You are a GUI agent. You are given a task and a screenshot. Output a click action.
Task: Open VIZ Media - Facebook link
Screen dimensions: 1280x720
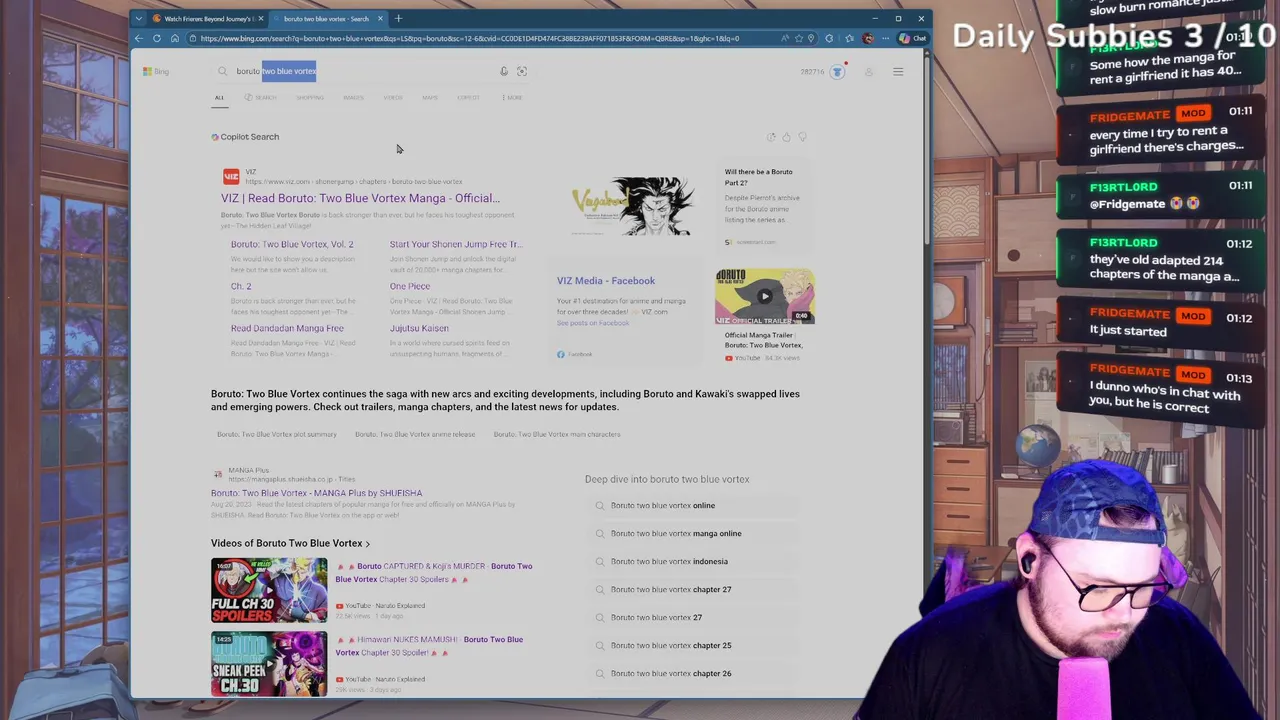point(606,281)
